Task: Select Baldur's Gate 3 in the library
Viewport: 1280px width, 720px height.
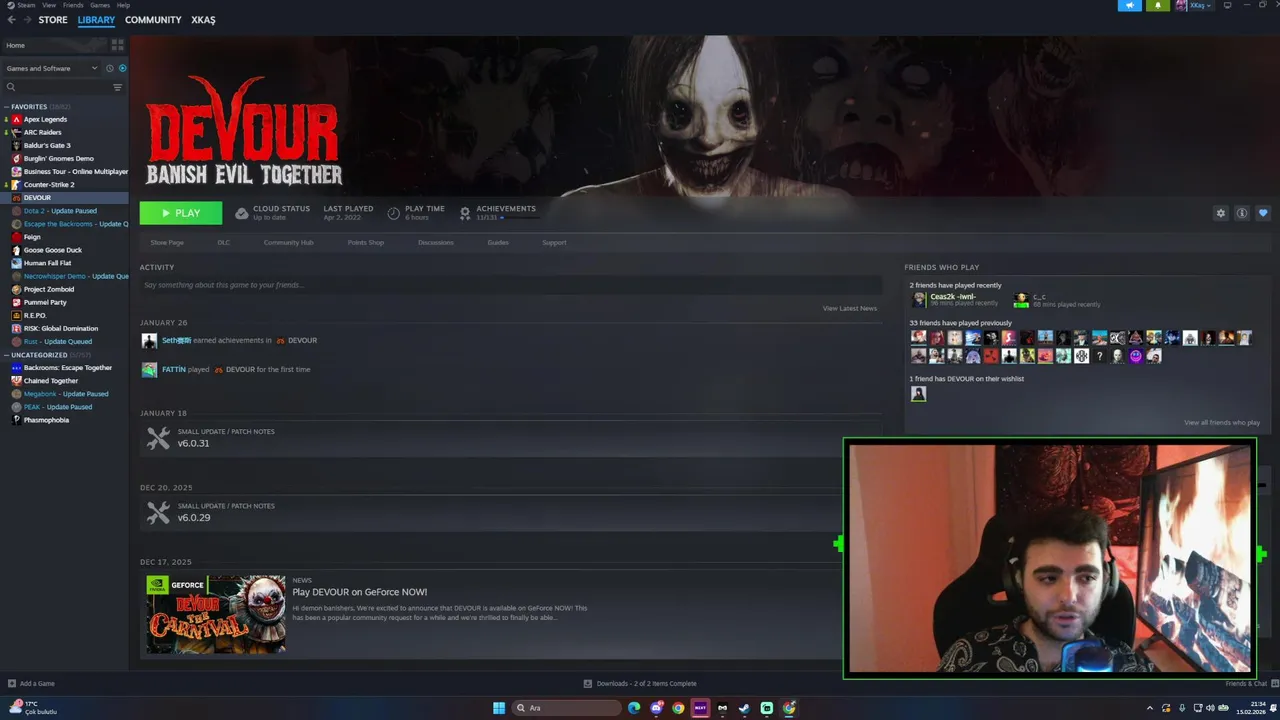Action: tap(47, 145)
